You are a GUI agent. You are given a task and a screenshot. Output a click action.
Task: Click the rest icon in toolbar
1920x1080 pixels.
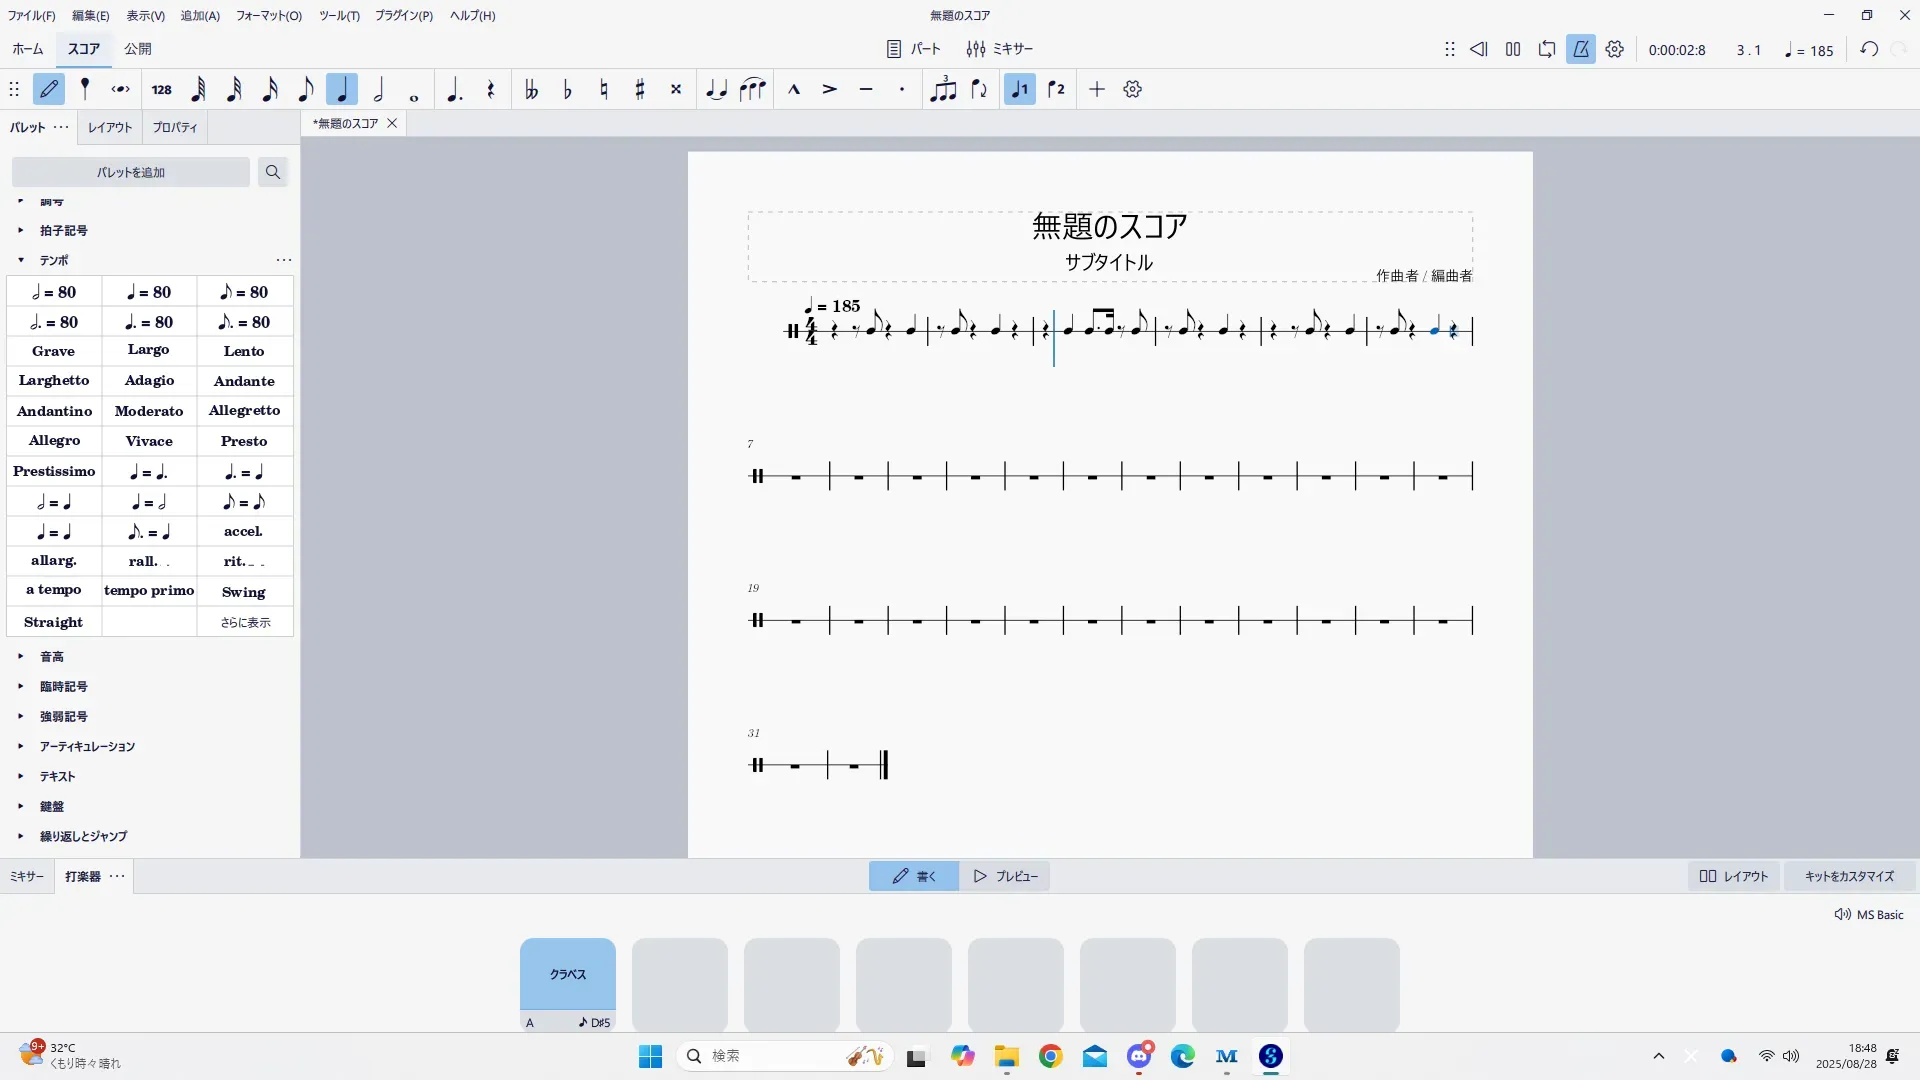(490, 90)
